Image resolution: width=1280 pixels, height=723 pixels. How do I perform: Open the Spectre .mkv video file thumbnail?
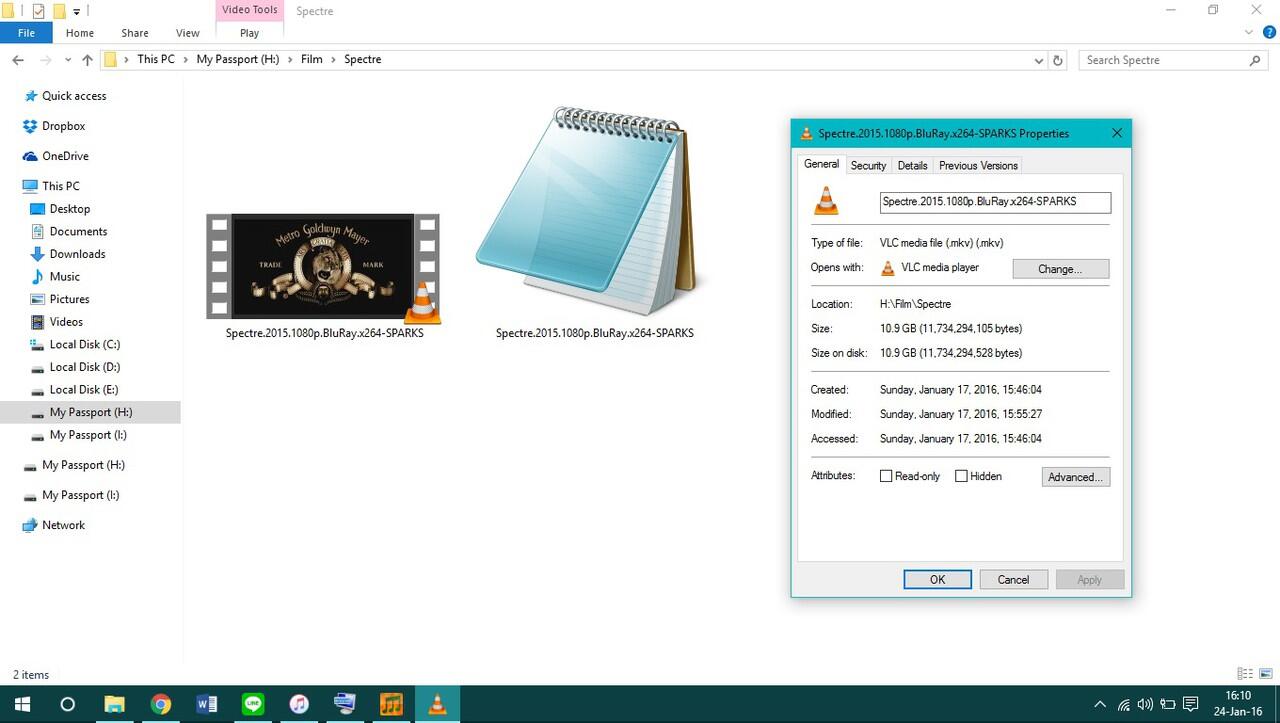tap(323, 266)
